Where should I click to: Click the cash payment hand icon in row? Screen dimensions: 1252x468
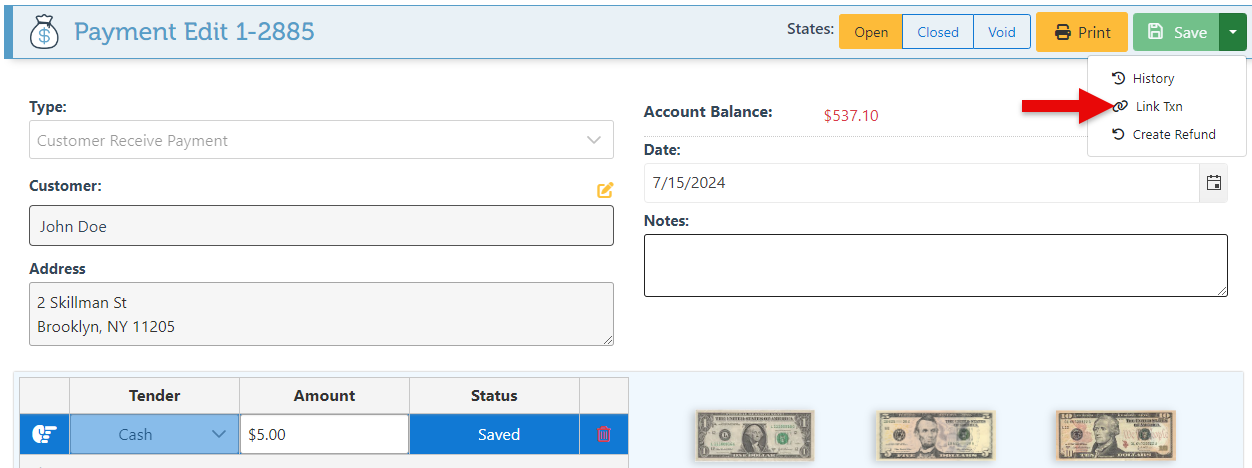[x=44, y=434]
